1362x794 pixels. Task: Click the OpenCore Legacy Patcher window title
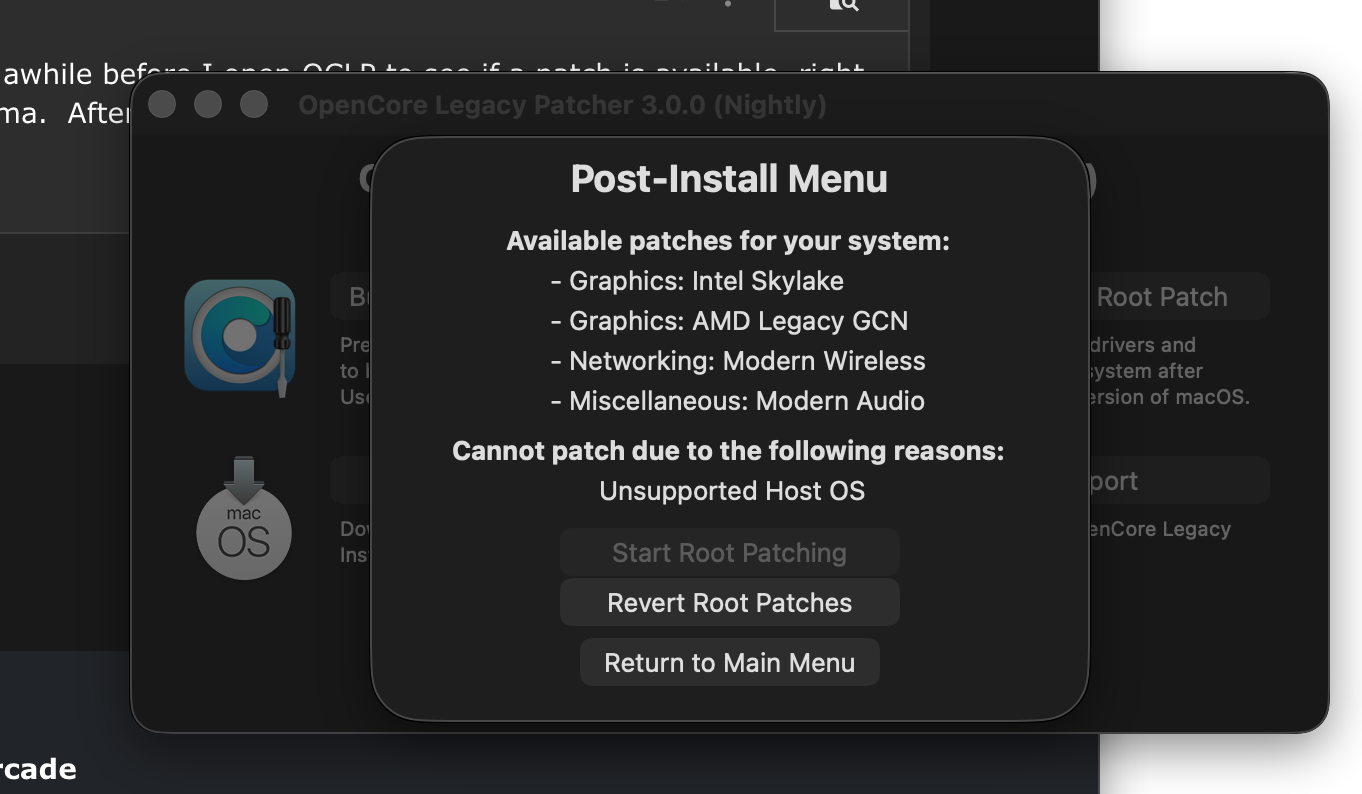[x=562, y=105]
